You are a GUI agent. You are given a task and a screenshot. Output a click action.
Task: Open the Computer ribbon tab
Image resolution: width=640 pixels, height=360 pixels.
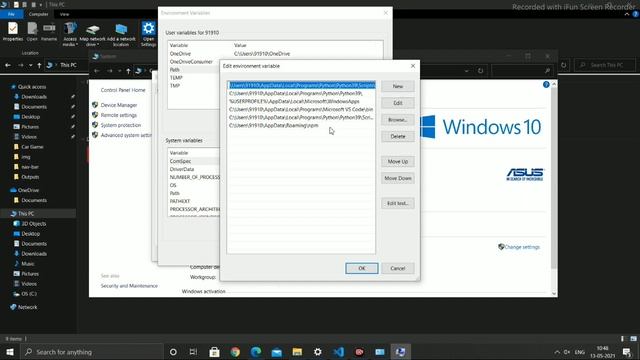38,14
